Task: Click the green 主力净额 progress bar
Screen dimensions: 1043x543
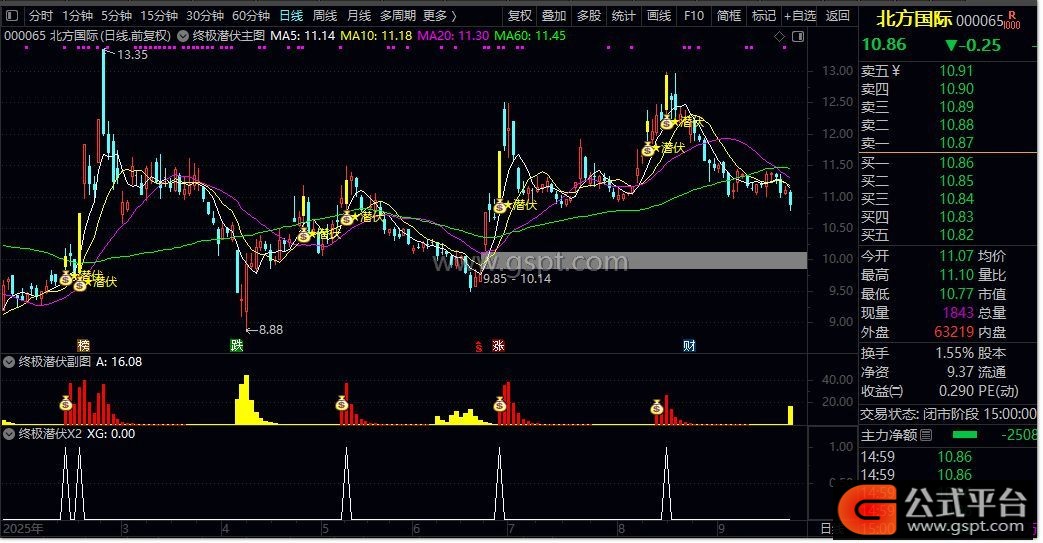Action: 964,435
